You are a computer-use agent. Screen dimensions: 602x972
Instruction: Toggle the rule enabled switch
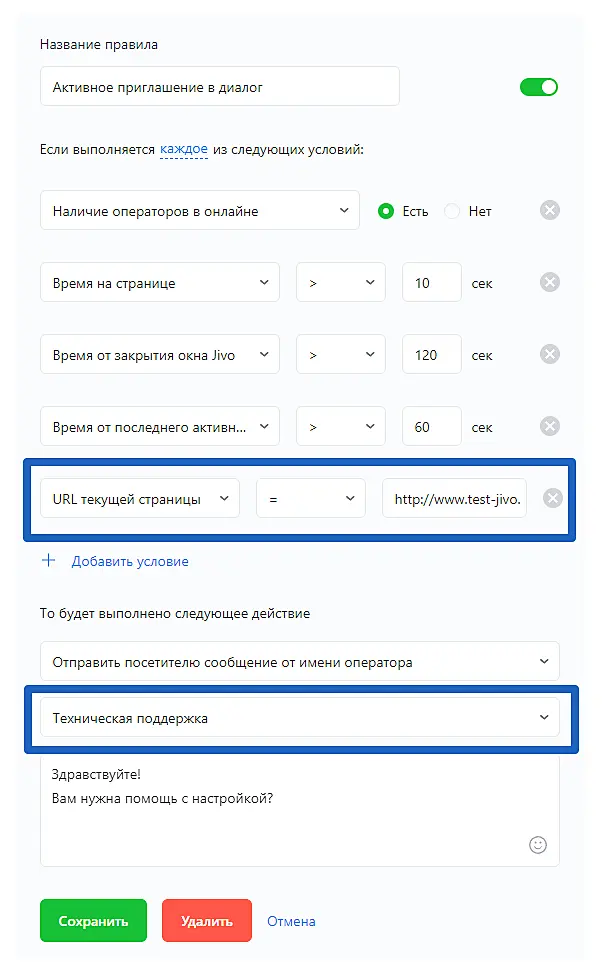coord(538,87)
